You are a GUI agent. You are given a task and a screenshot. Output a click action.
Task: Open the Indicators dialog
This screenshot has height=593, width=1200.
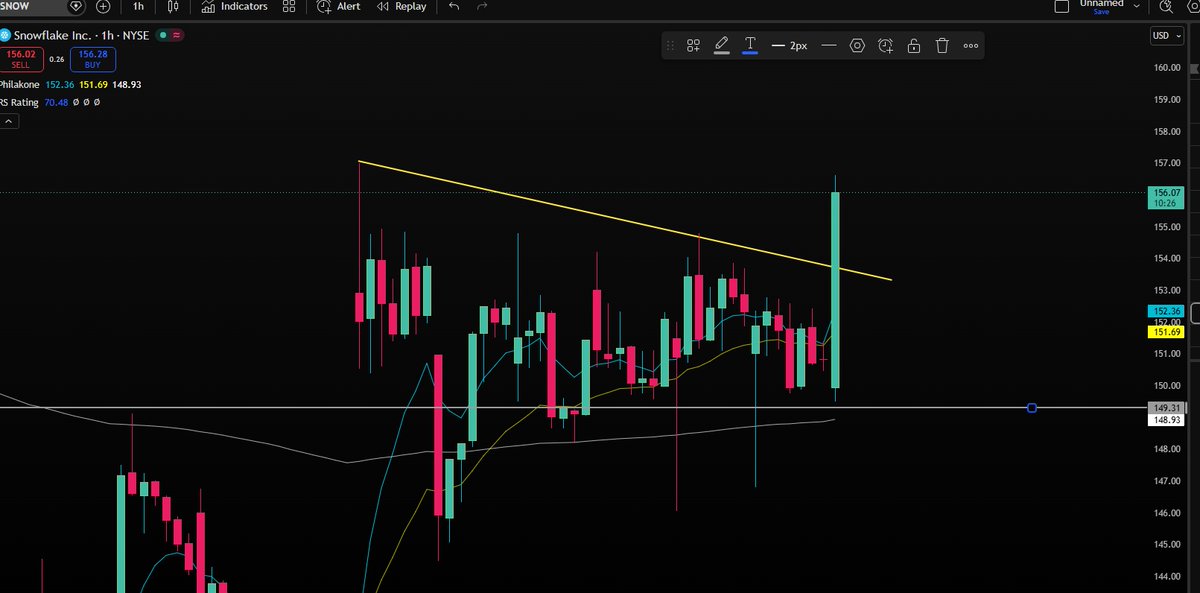pyautogui.click(x=234, y=6)
